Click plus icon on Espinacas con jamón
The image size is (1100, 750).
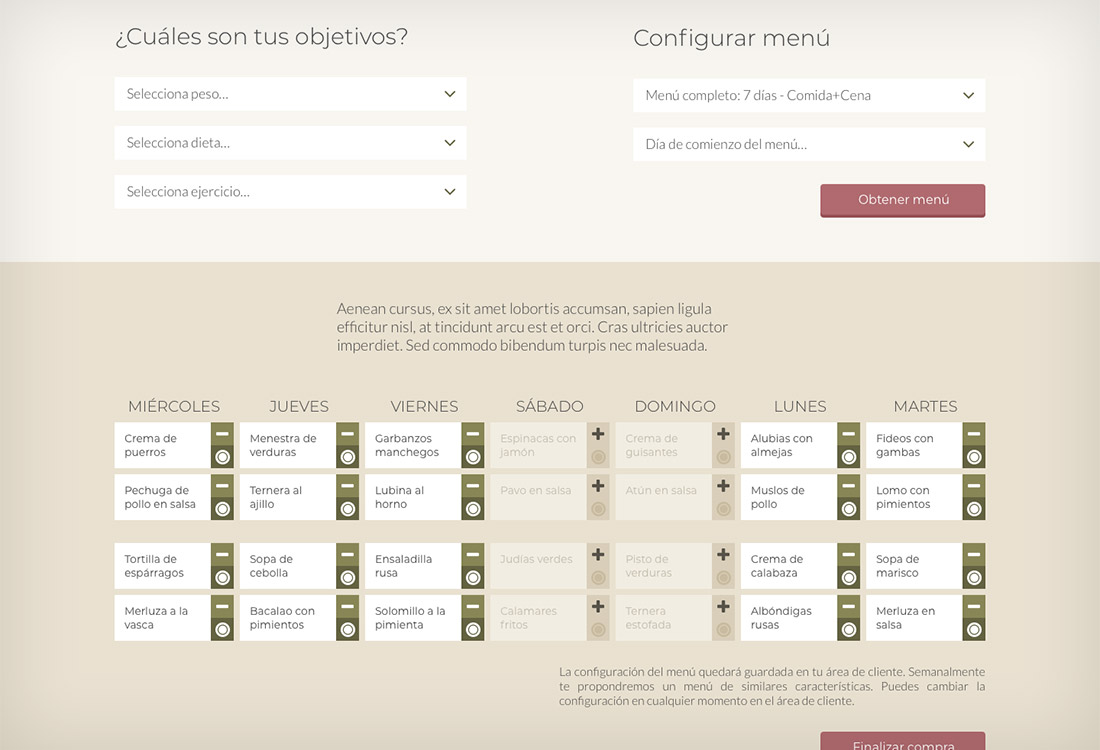tap(598, 434)
